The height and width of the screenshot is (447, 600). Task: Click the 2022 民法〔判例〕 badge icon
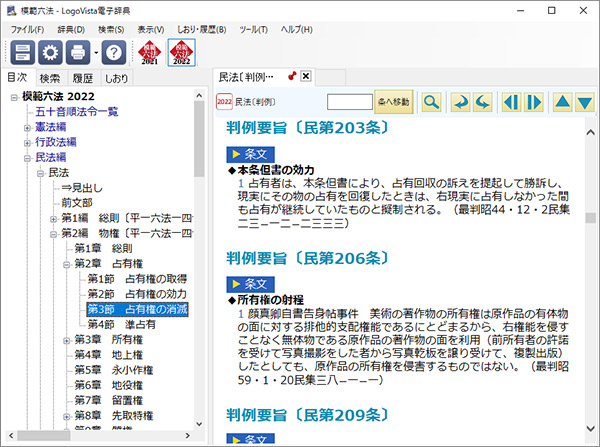224,102
